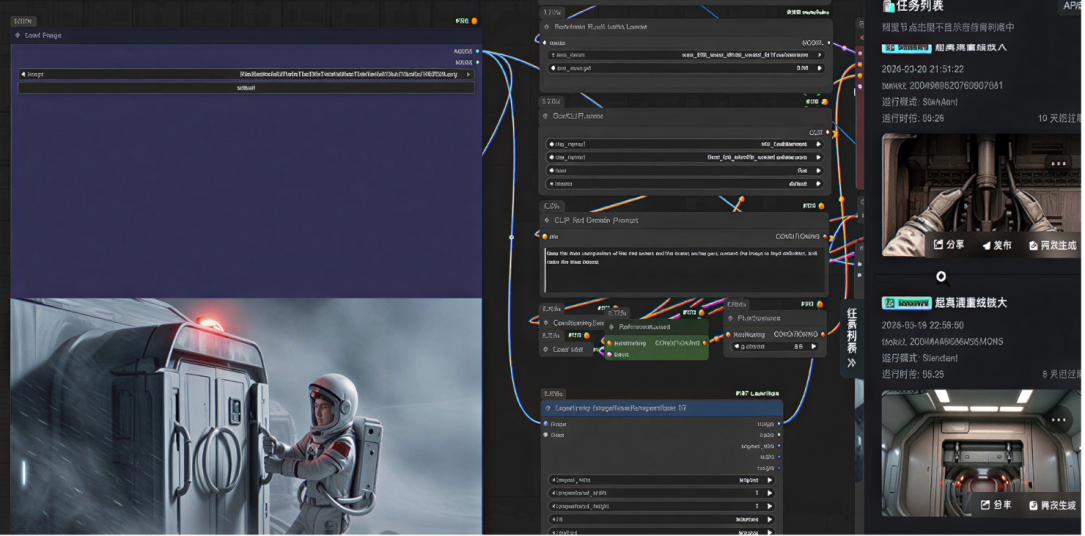Expand the unet_name dropdown right arrow
Screen dimensions: 1085x536
[x=819, y=55]
